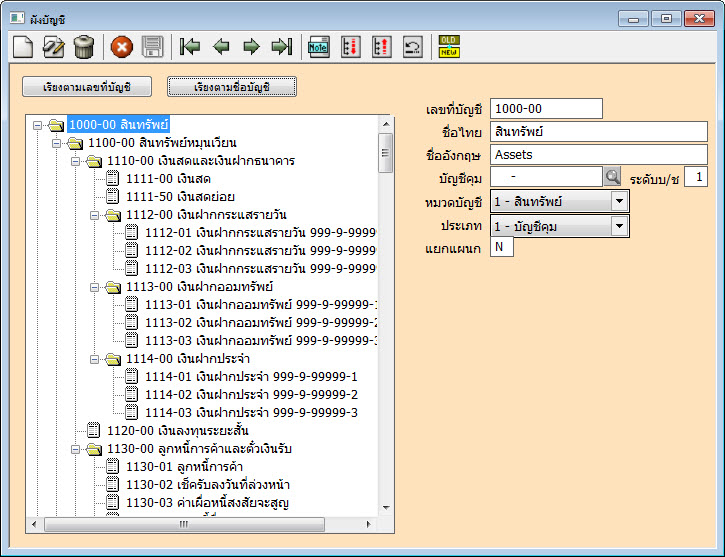Click เรียงตามเลขที่บัญชี sort button
Viewport: 725px width, 557px height.
click(x=87, y=87)
